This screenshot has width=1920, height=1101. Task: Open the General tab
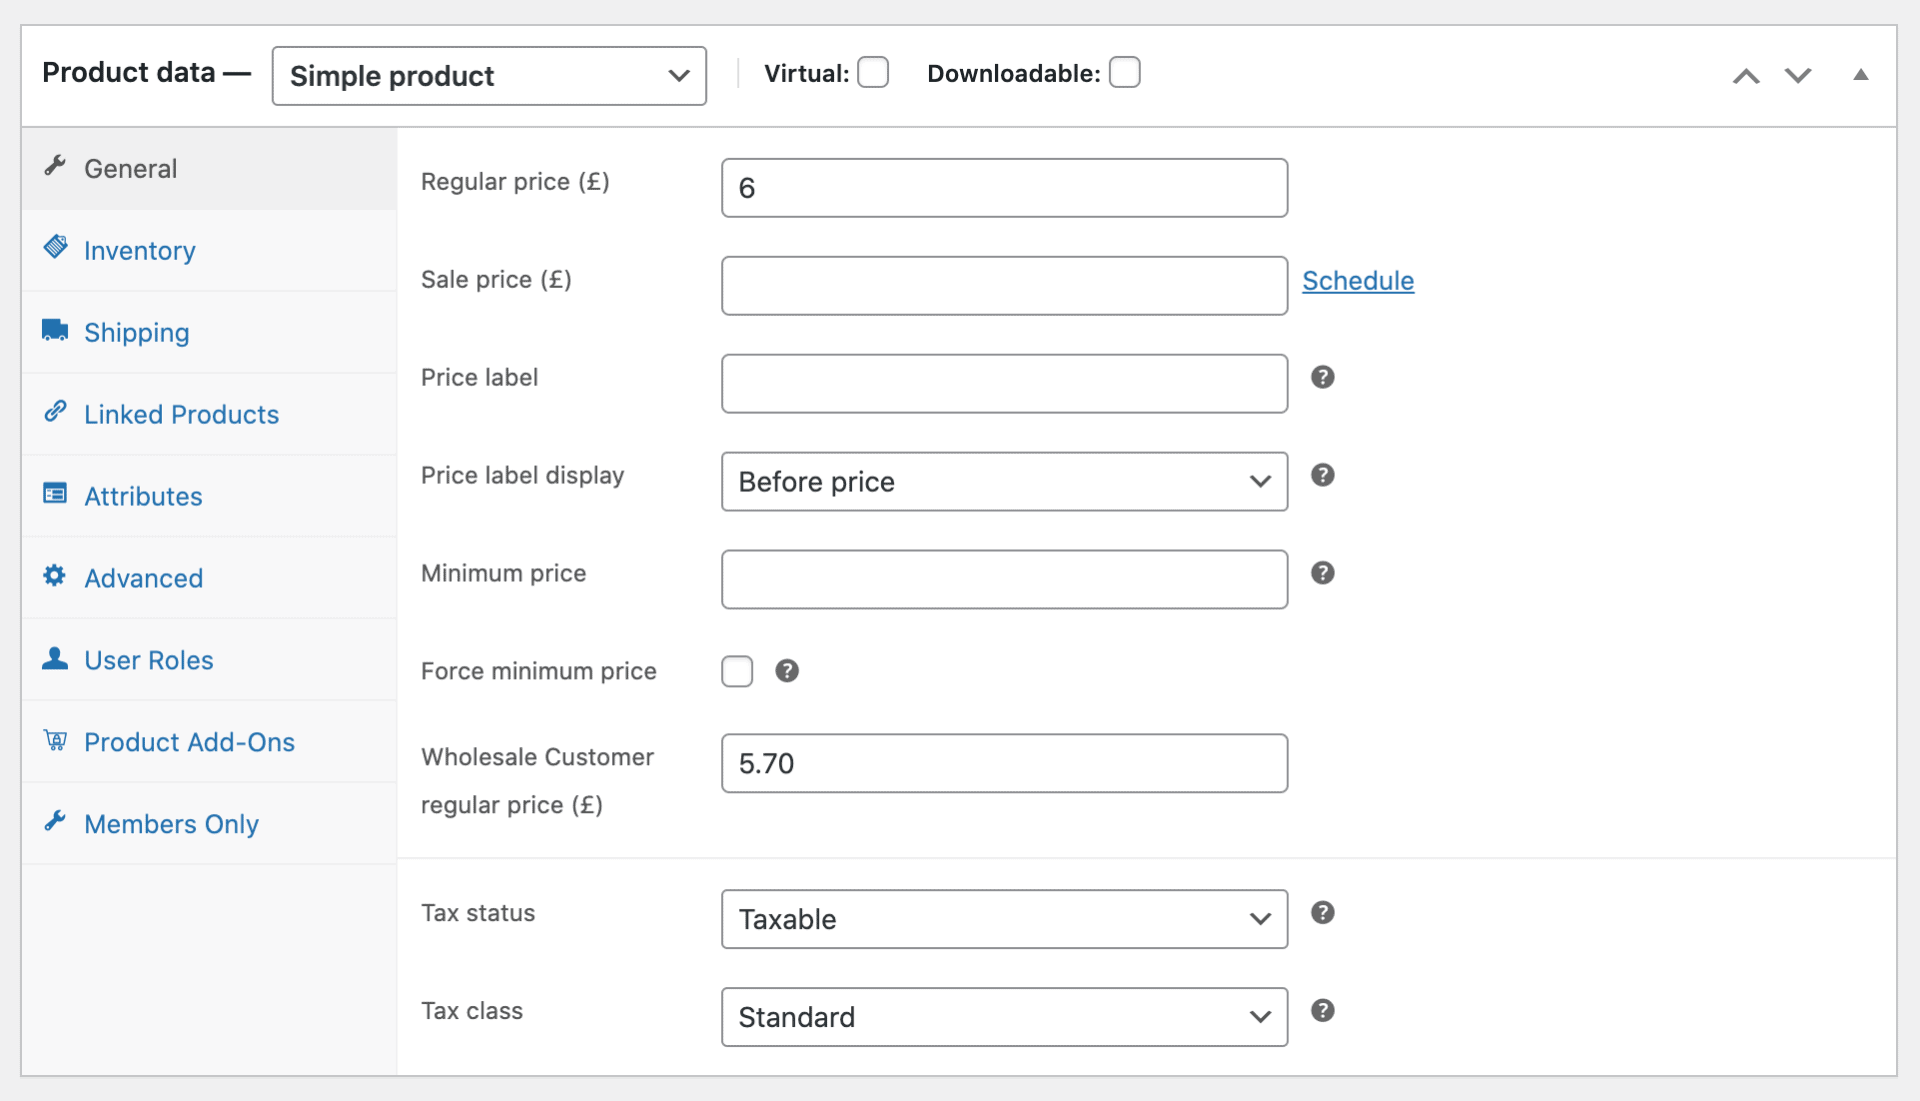point(209,168)
